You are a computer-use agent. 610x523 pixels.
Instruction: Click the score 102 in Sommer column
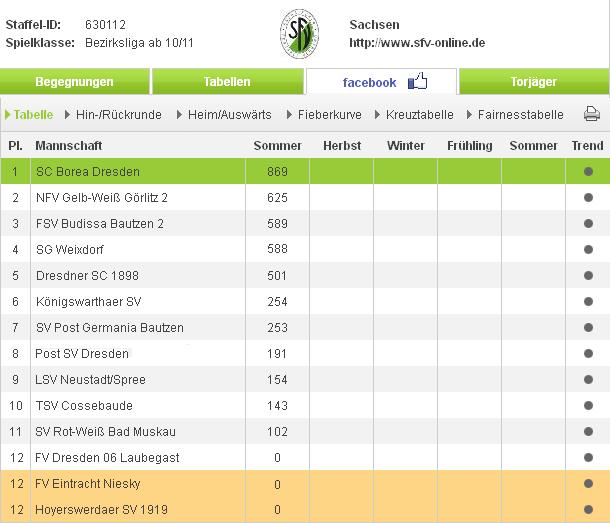pos(277,432)
